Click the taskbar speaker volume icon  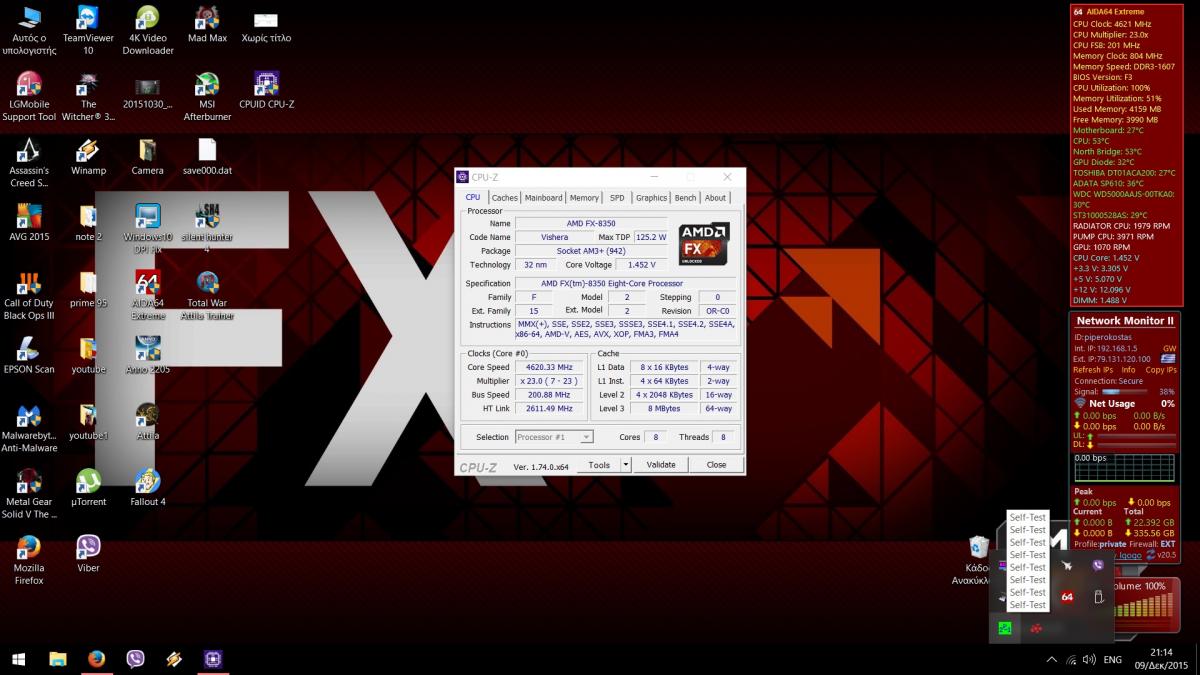[1088, 660]
